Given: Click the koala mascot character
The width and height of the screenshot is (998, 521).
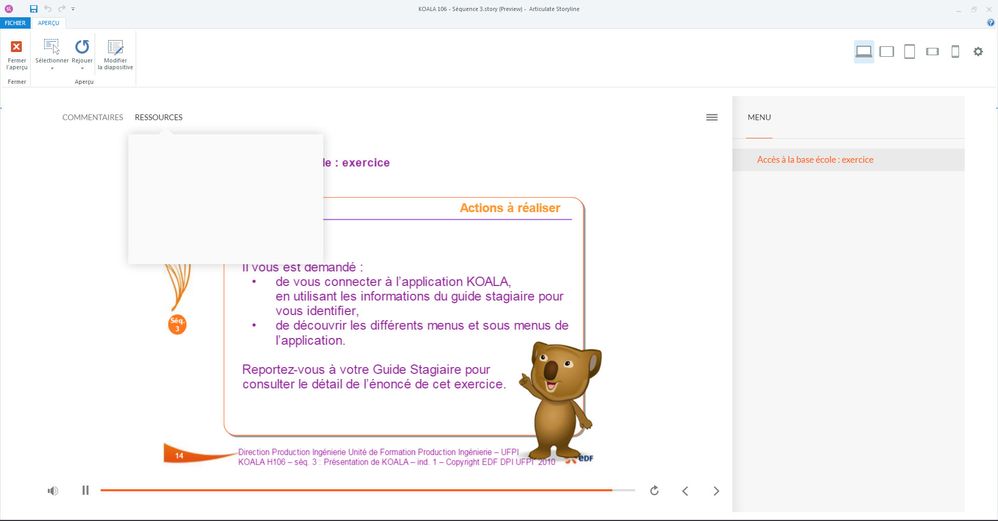Looking at the screenshot, I should 560,399.
